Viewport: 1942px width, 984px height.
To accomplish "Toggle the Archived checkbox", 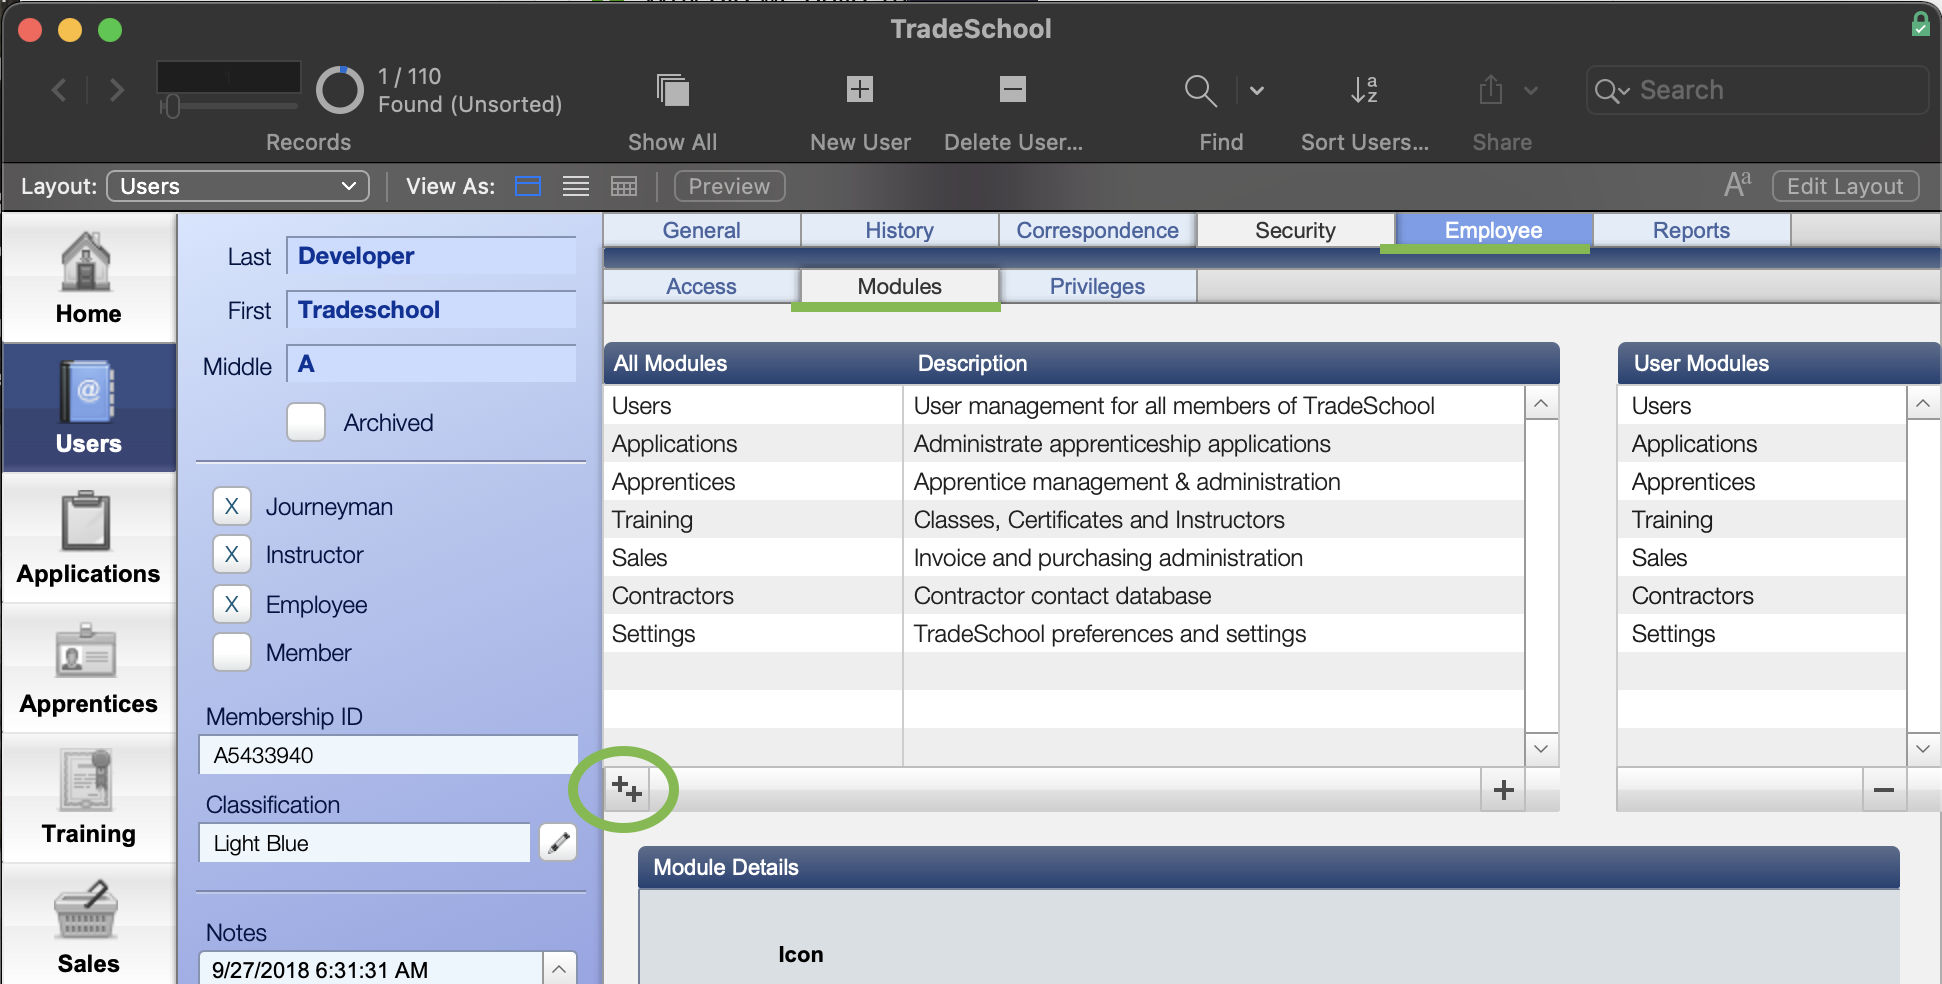I will [306, 422].
